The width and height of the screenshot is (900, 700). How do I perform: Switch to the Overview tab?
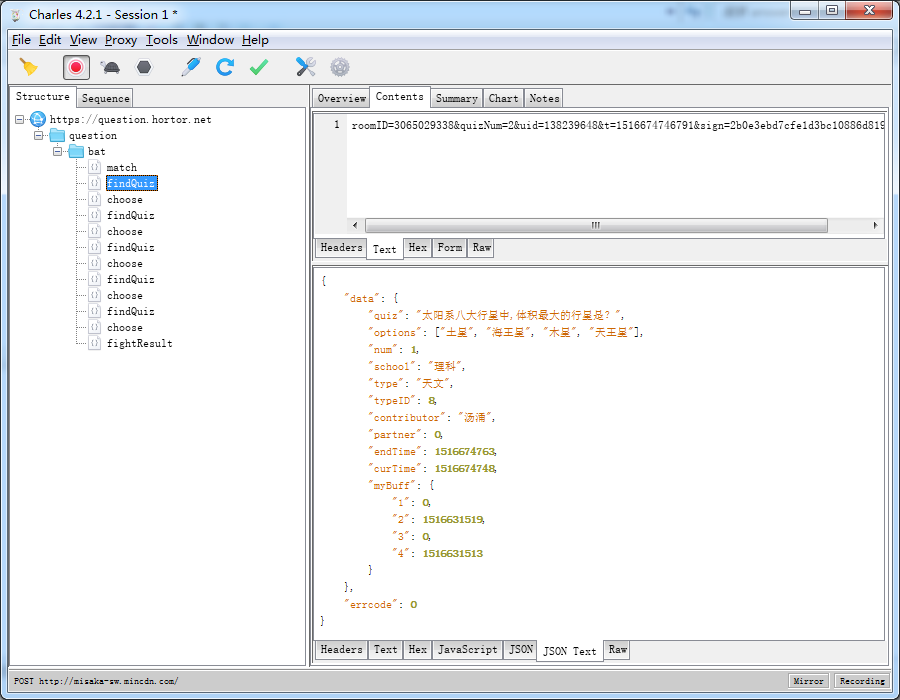342,98
